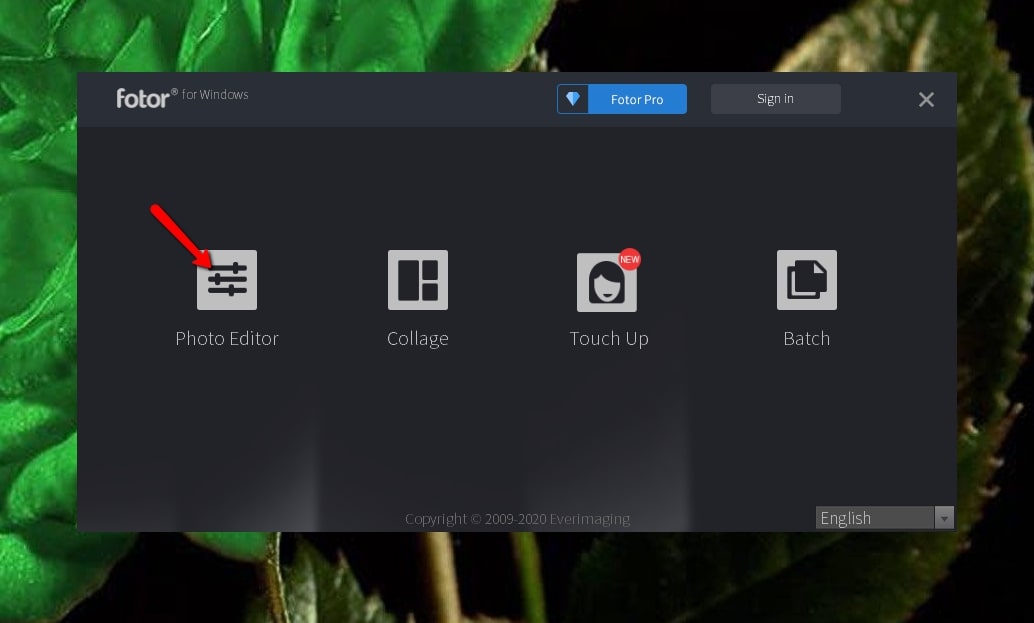Open the Batch processing icon

(x=806, y=280)
